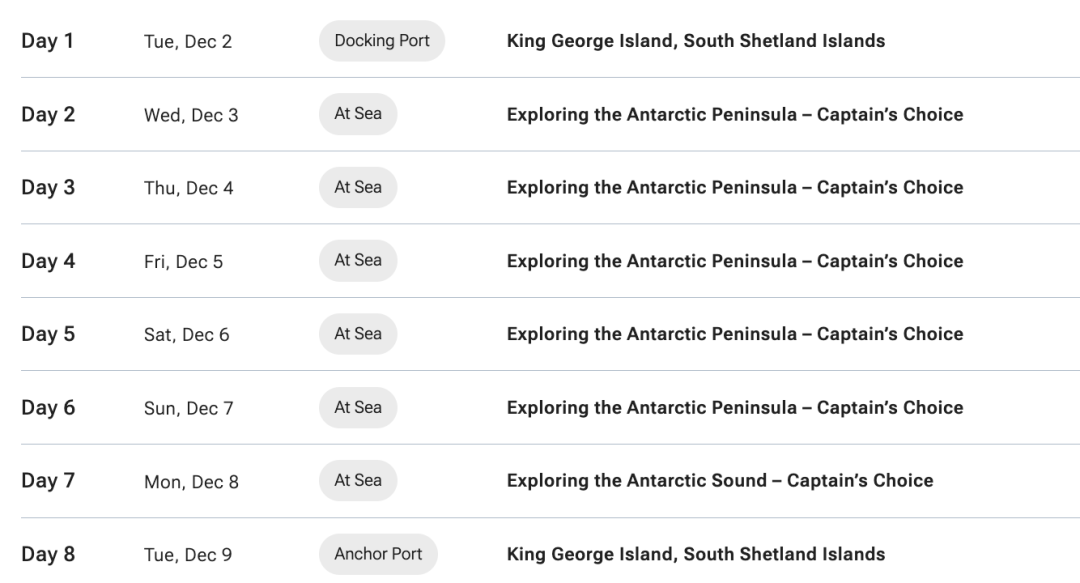Select the date Tue, Dec 9

188,555
